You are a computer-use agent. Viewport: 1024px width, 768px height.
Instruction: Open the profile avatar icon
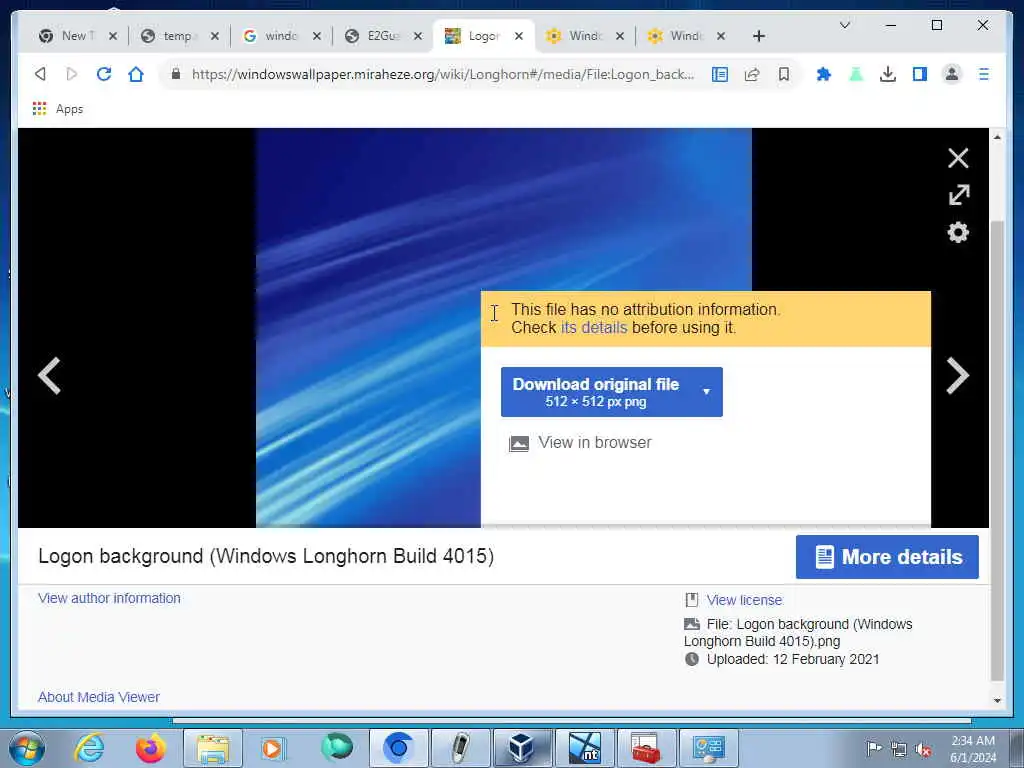(x=952, y=74)
